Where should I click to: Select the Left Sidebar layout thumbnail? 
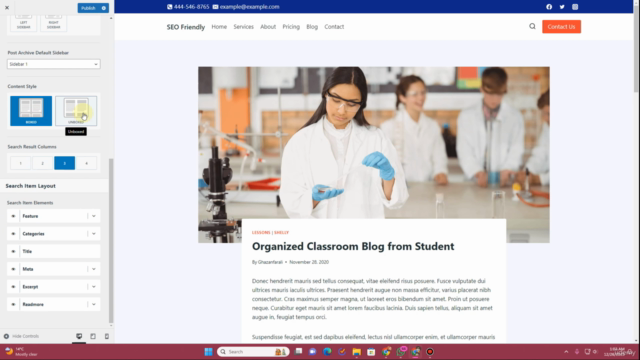[23, 23]
